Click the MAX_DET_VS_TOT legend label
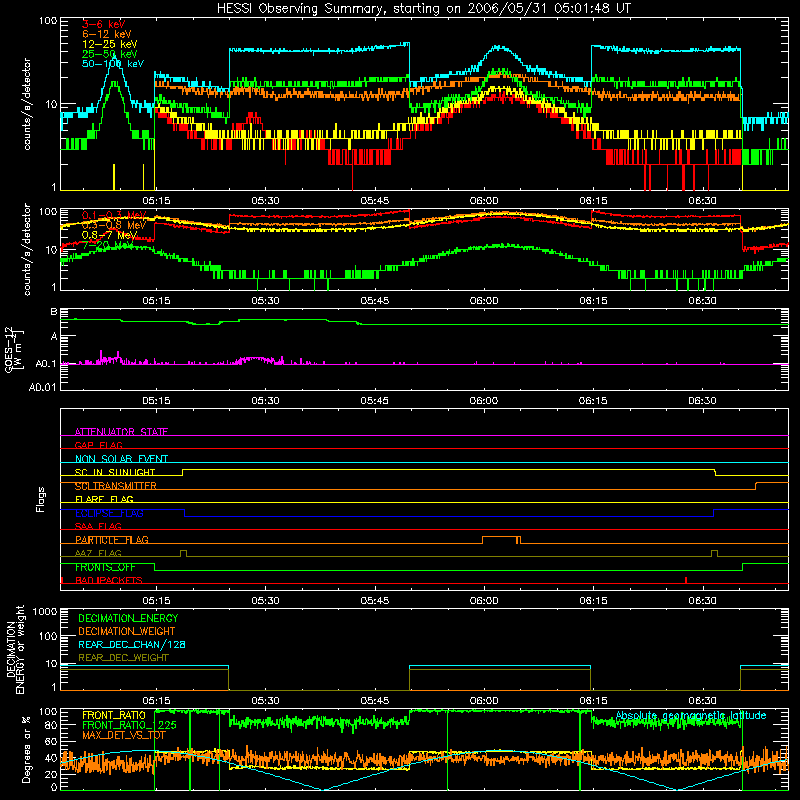This screenshot has height=800, width=800. (x=124, y=735)
